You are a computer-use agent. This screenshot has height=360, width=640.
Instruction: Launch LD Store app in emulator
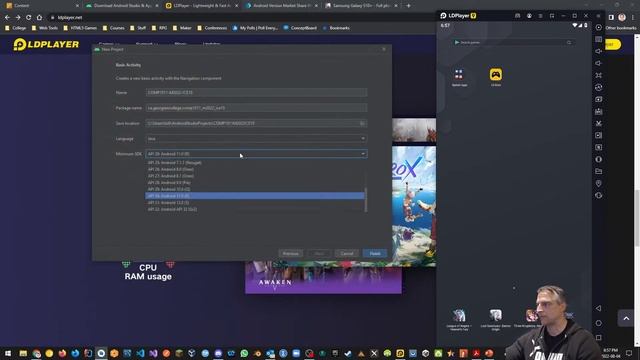point(496,76)
